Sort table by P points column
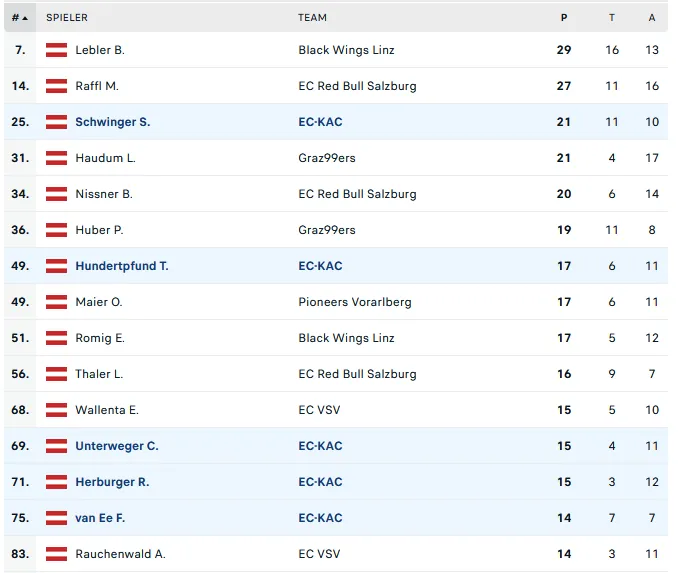Viewport: 679px width, 573px height. (564, 18)
